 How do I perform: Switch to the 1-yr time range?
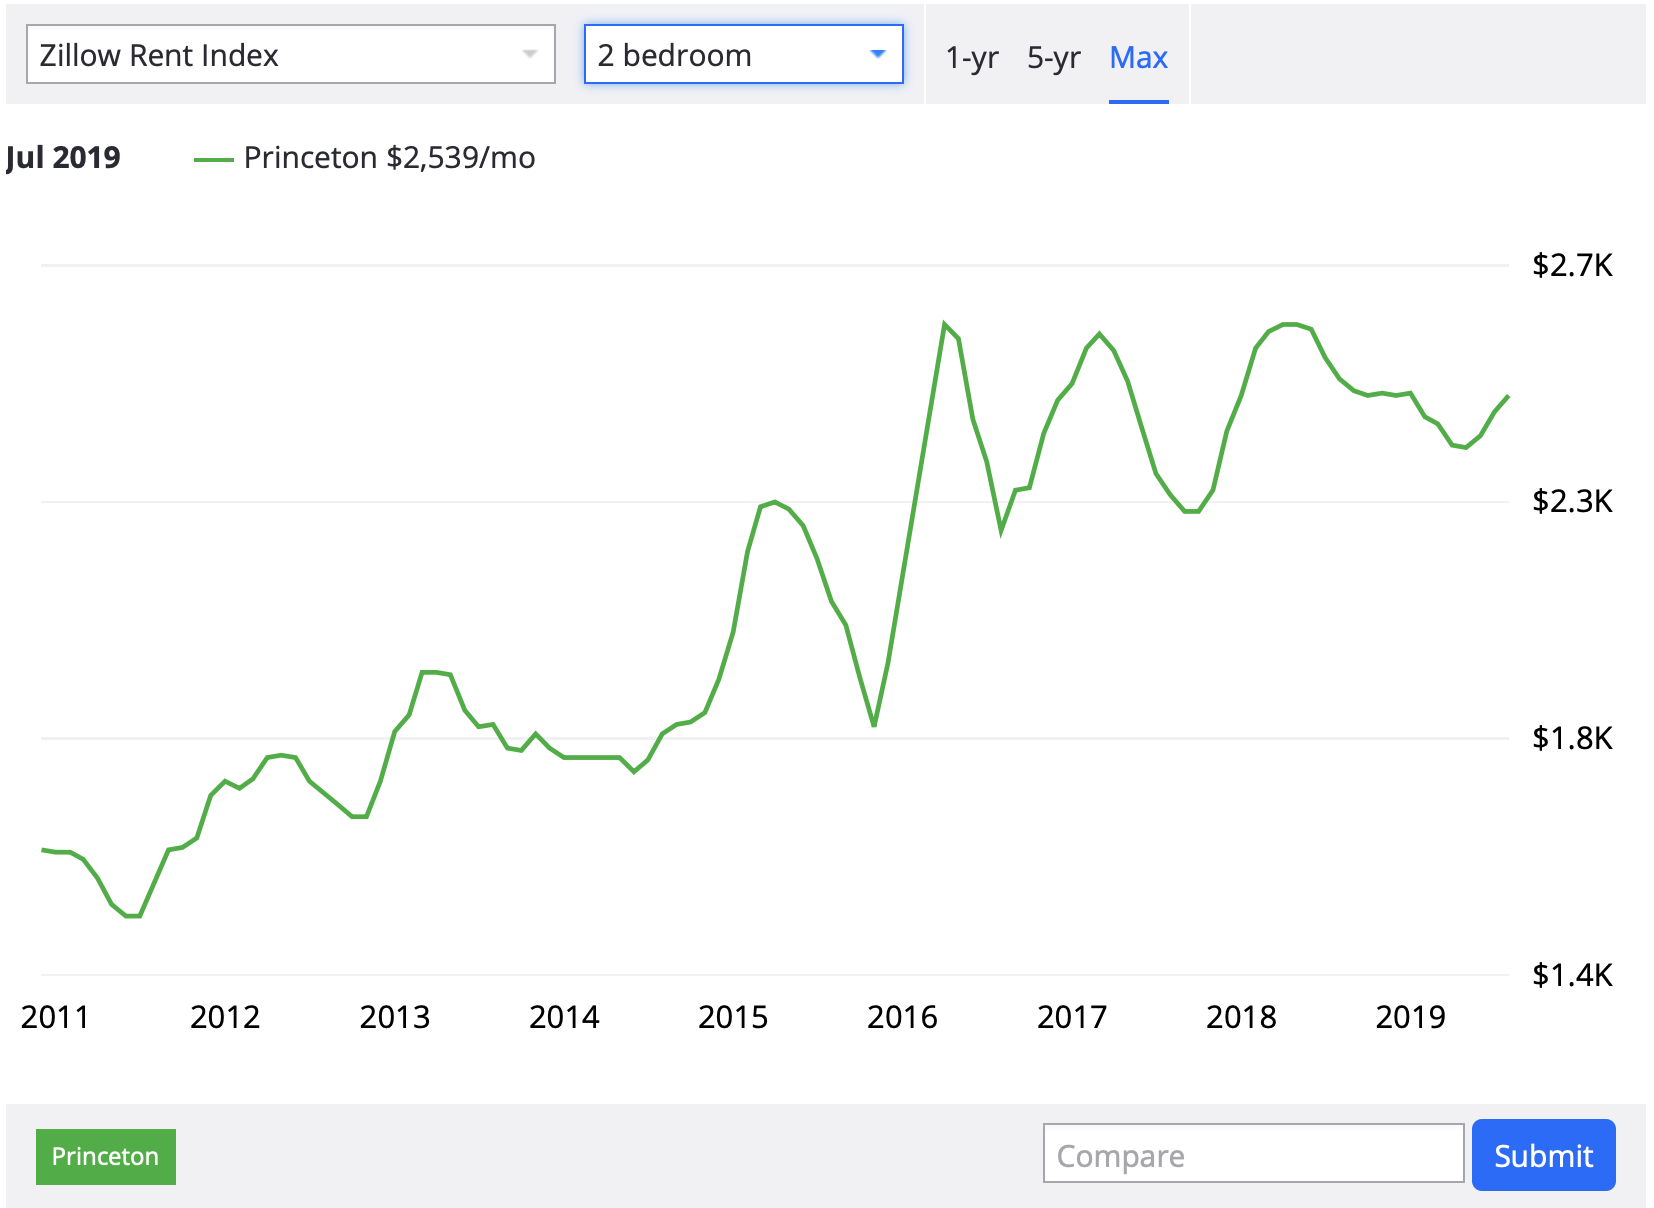971,58
